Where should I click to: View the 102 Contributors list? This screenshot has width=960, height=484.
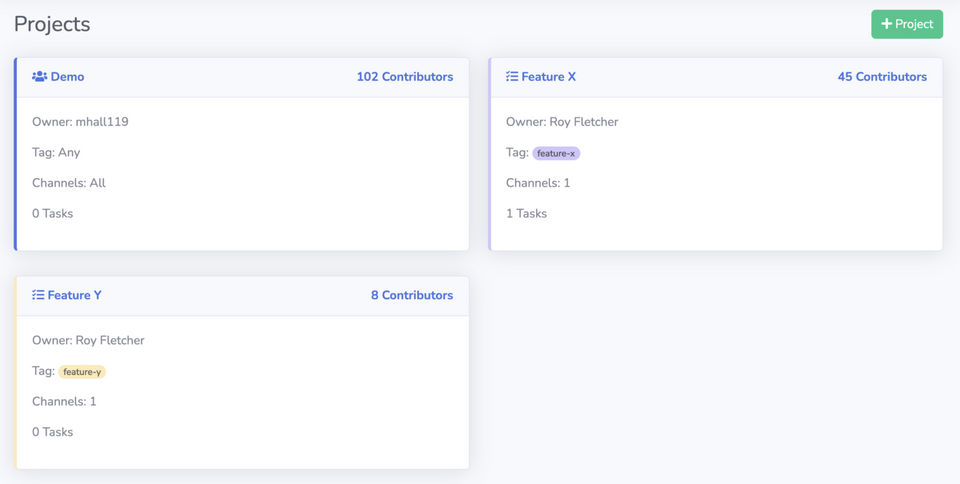tap(404, 77)
